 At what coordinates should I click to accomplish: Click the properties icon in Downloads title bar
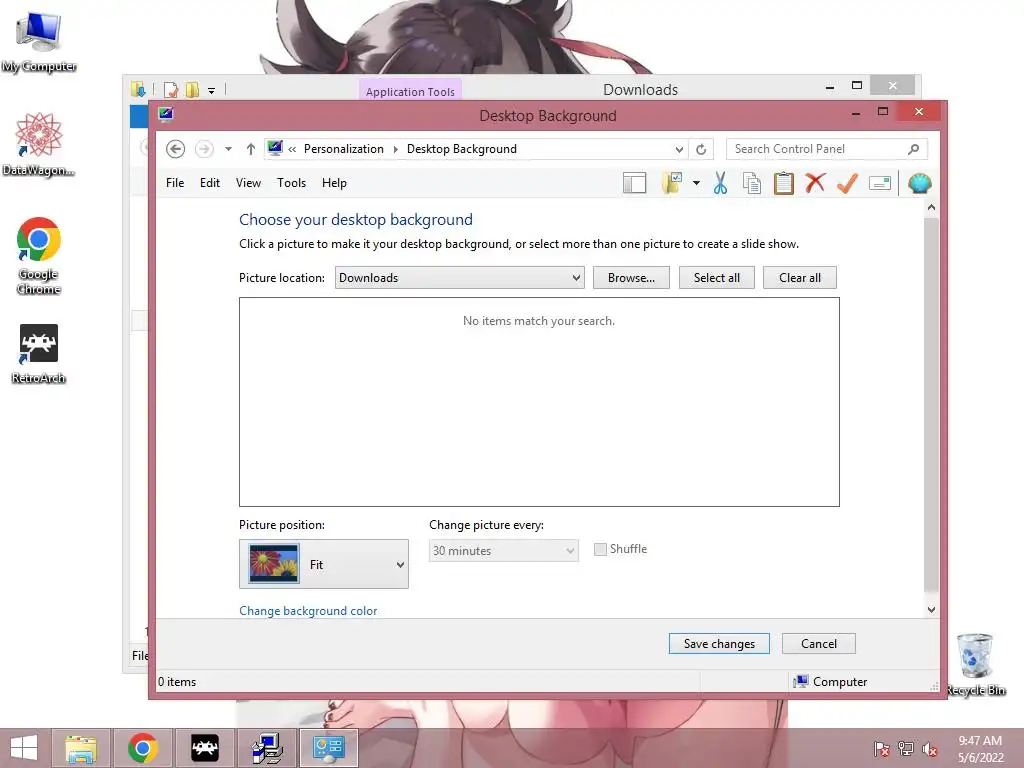point(171,89)
